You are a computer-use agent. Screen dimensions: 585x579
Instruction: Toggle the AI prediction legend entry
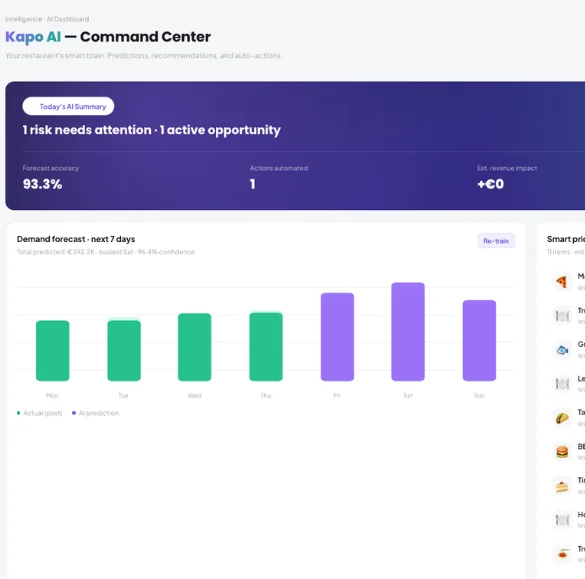pos(96,413)
